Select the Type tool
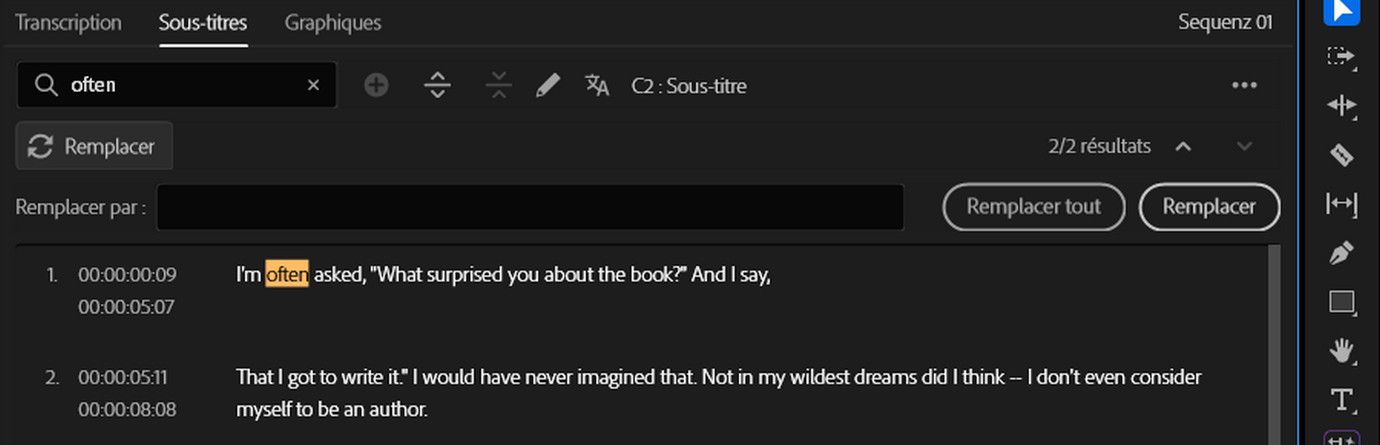The image size is (1380, 445). 1341,400
